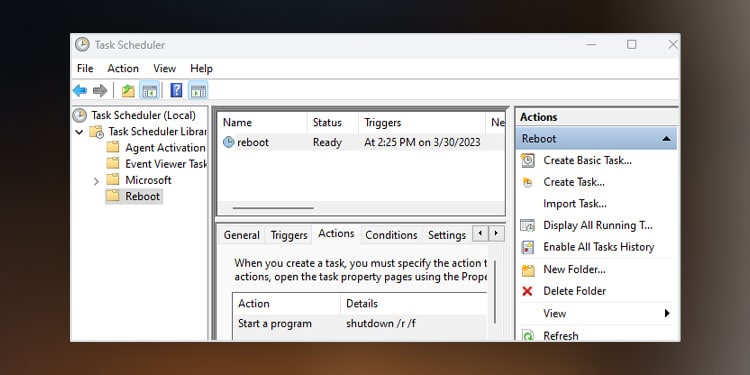Click the Create Task icon
Viewport: 750px width, 375px height.
pyautogui.click(x=528, y=182)
